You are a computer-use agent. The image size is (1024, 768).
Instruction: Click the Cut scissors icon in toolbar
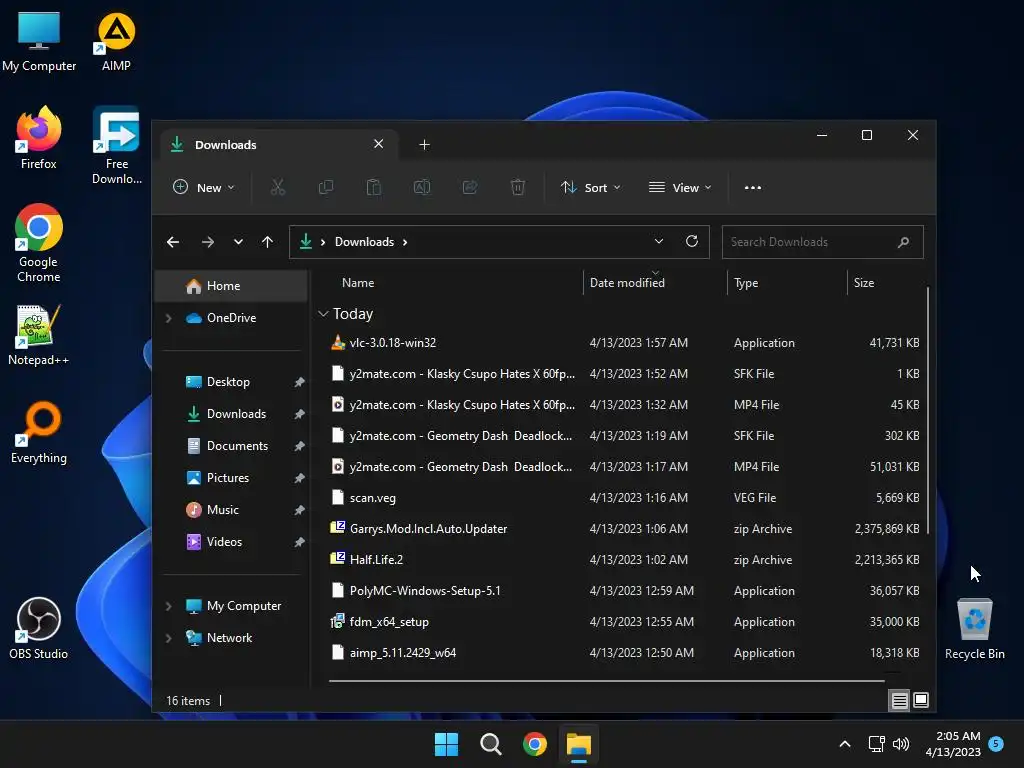[278, 188]
